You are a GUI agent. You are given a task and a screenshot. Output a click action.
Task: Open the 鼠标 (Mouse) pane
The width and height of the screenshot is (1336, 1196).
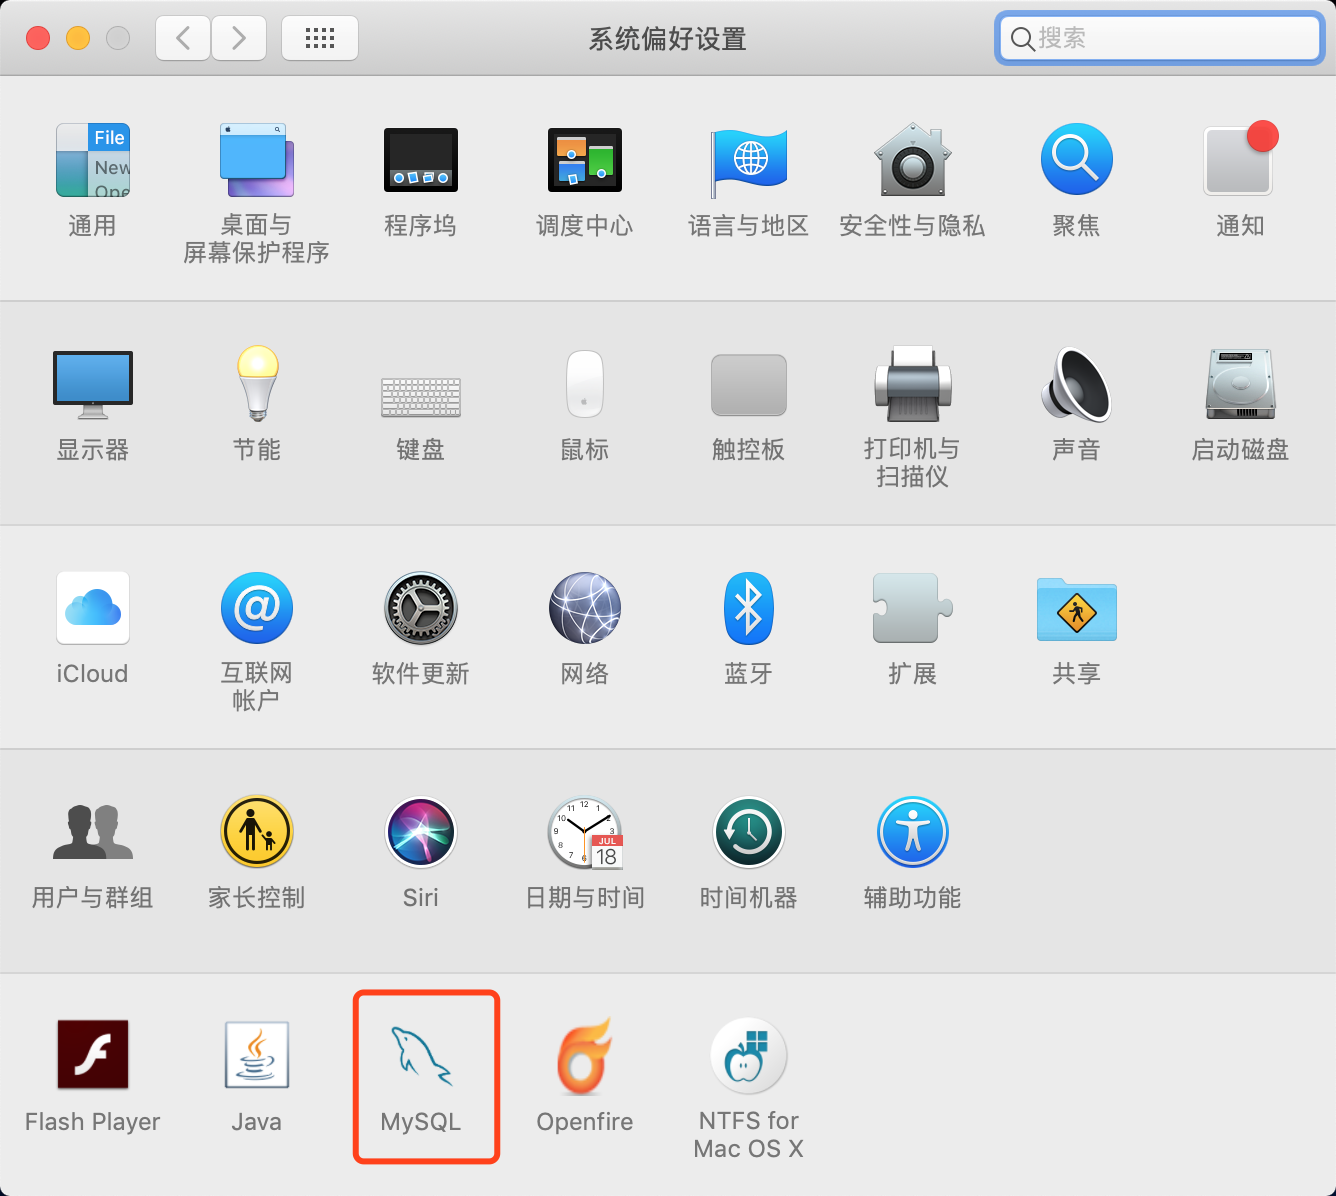(585, 383)
